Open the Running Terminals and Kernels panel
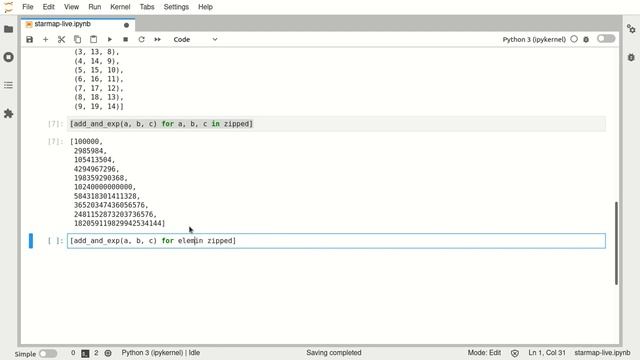The height and width of the screenshot is (360, 640). pyautogui.click(x=9, y=57)
